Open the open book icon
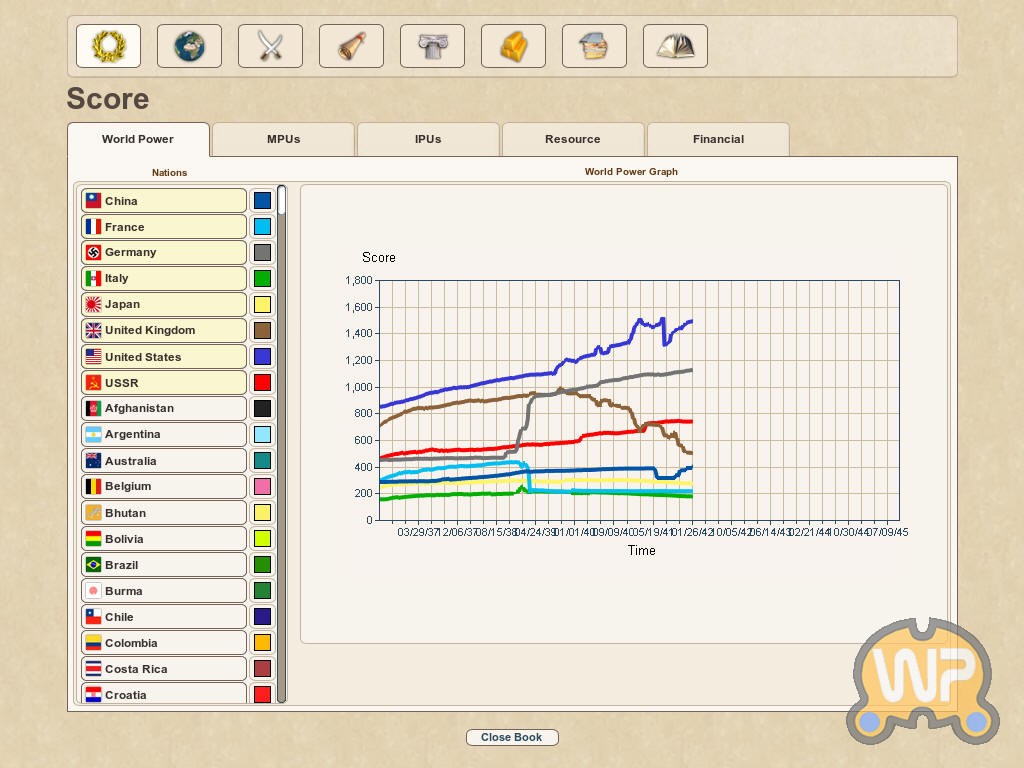The image size is (1024, 768). 675,46
